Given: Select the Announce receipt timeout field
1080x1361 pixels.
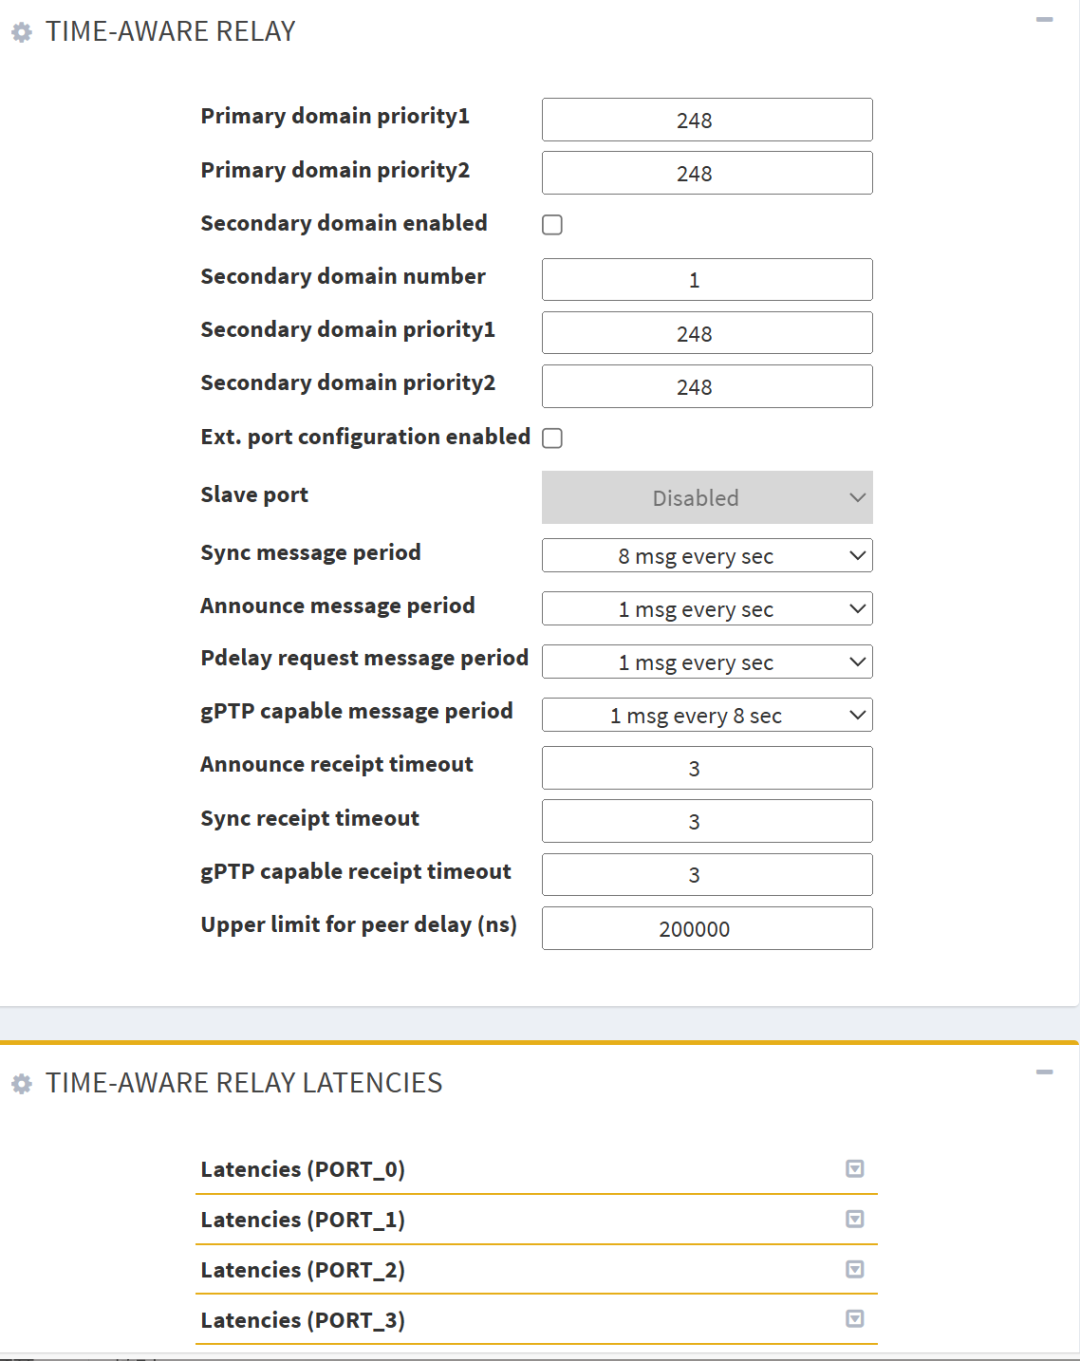Looking at the screenshot, I should pos(706,768).
